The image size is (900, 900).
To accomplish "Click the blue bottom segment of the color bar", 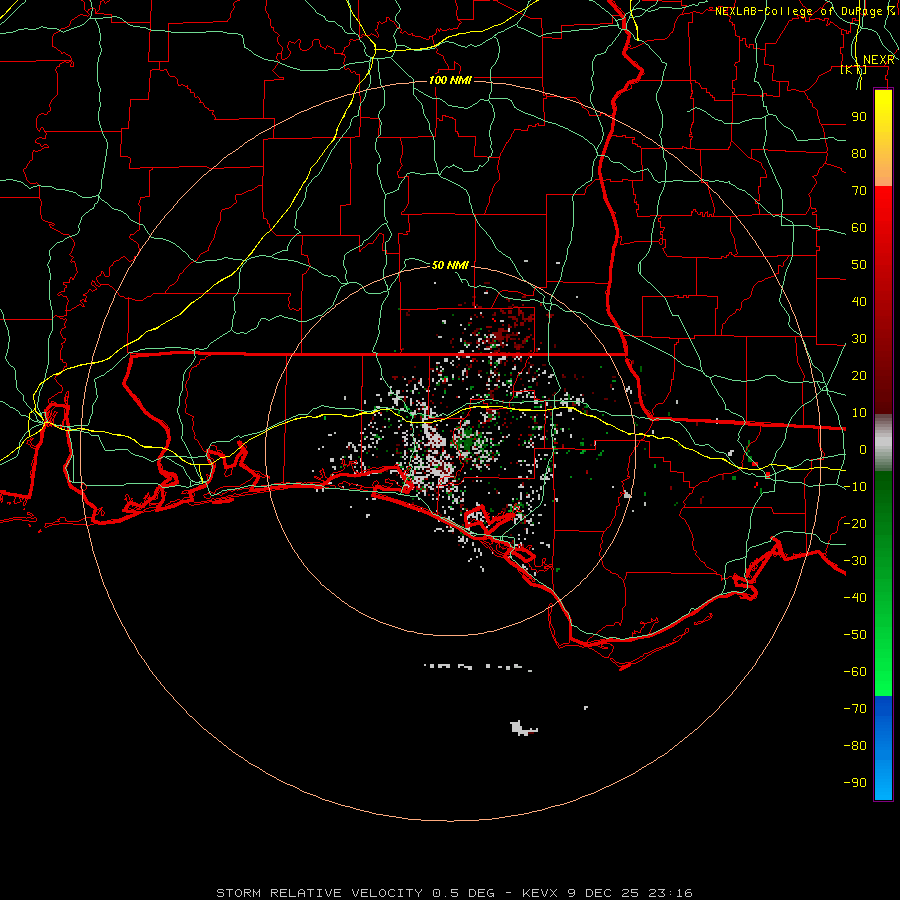I will click(x=883, y=748).
